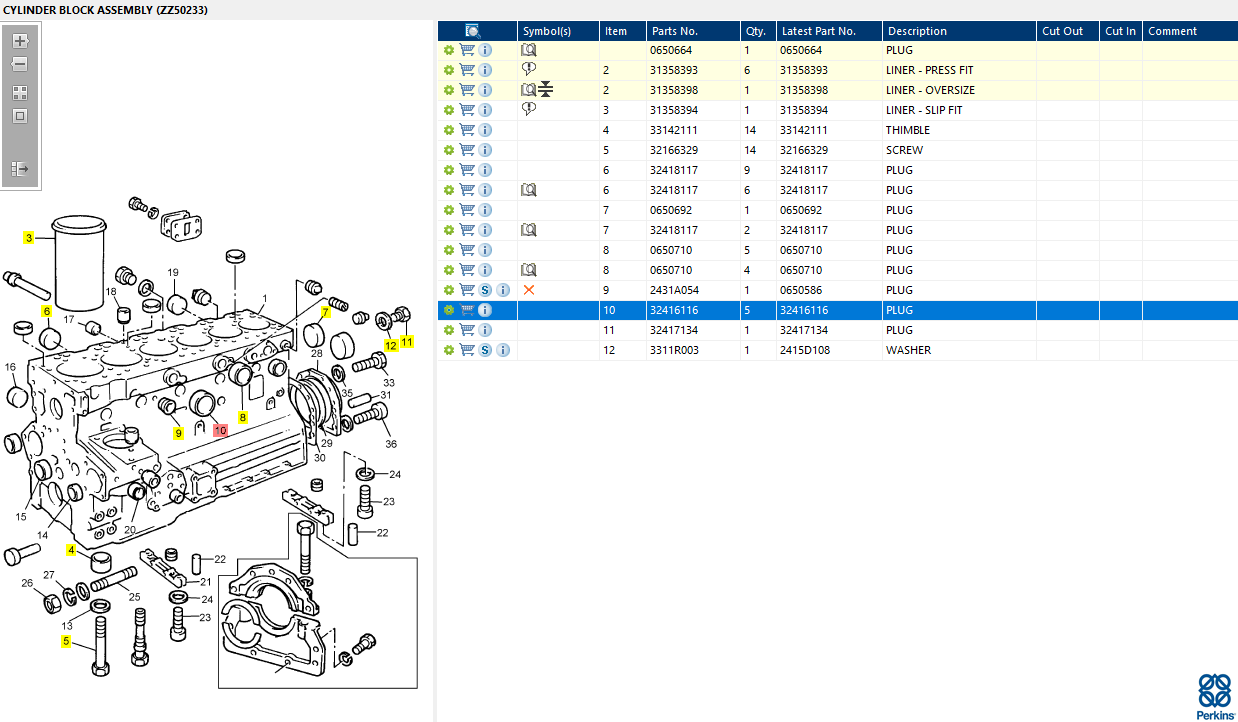Screen dimensions: 1238x722
Task: Select yellow callout 7 on the diagram
Action: click(325, 312)
